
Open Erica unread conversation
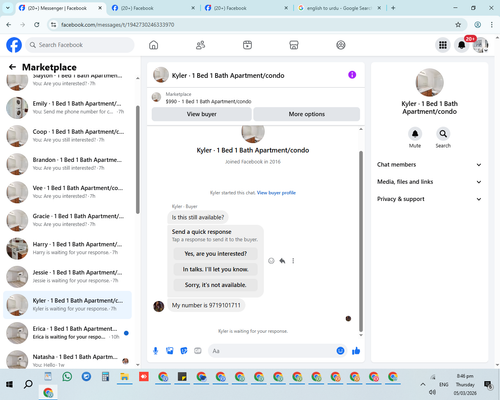click(x=68, y=333)
